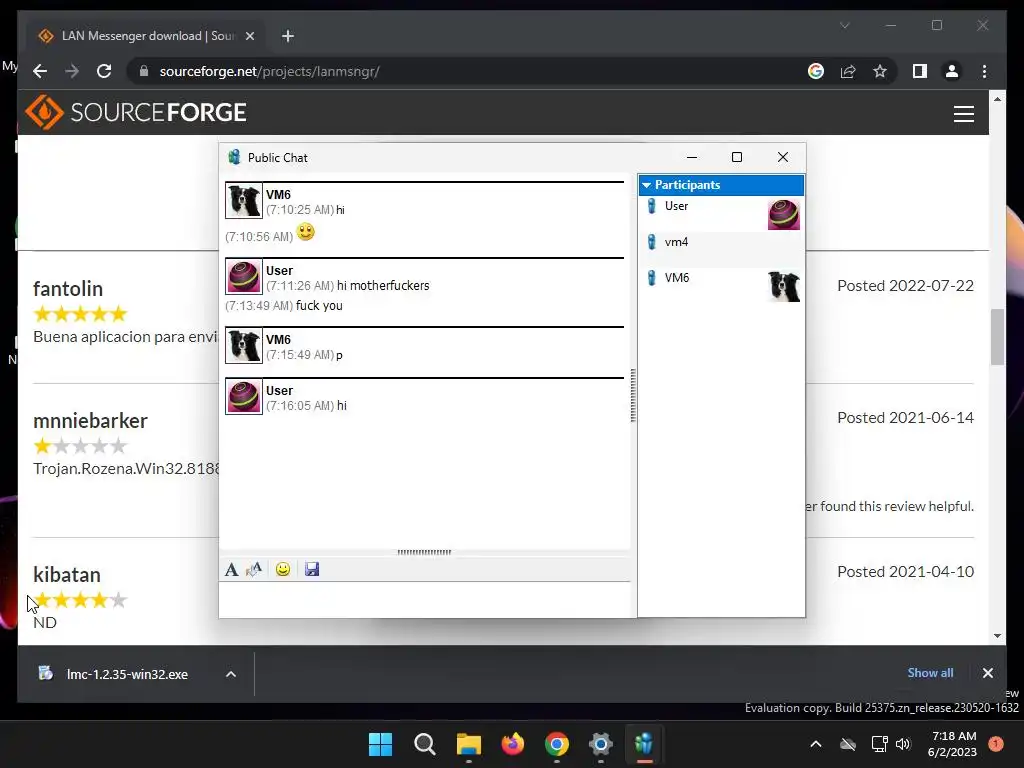
Task: Close the LAN Messenger download tab
Action: point(249,36)
